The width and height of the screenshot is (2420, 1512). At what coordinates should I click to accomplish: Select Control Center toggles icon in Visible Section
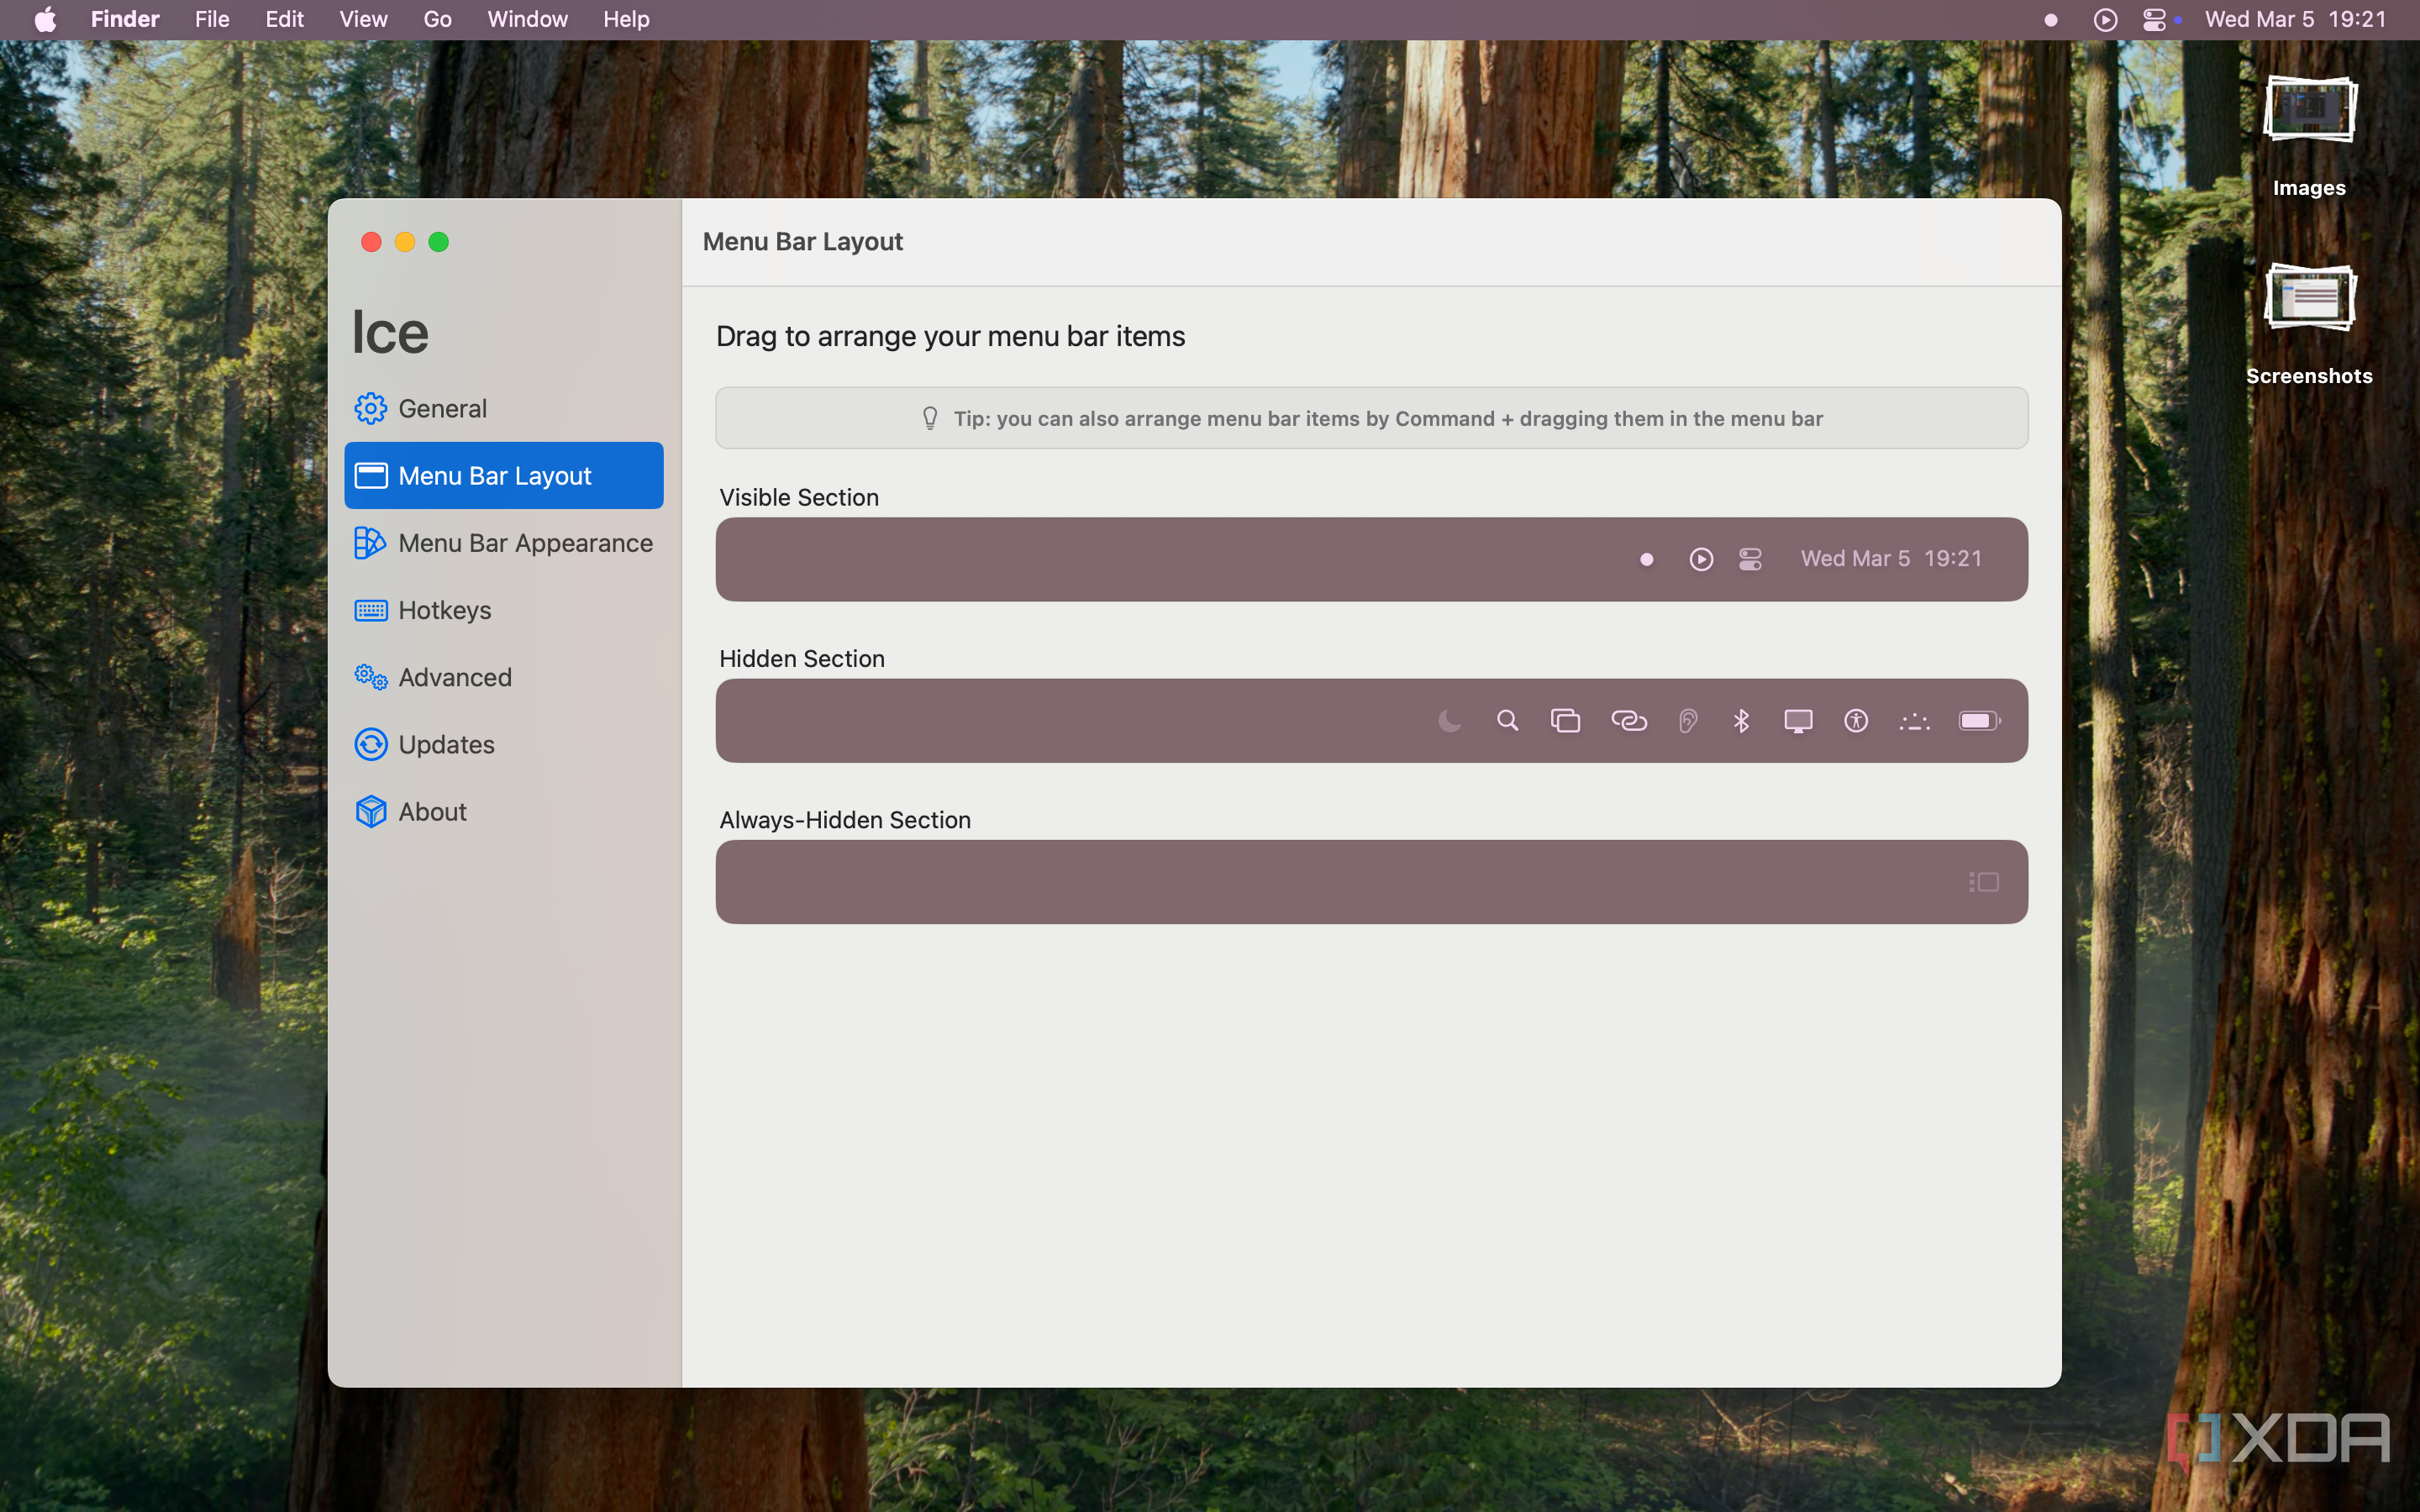(x=1750, y=559)
